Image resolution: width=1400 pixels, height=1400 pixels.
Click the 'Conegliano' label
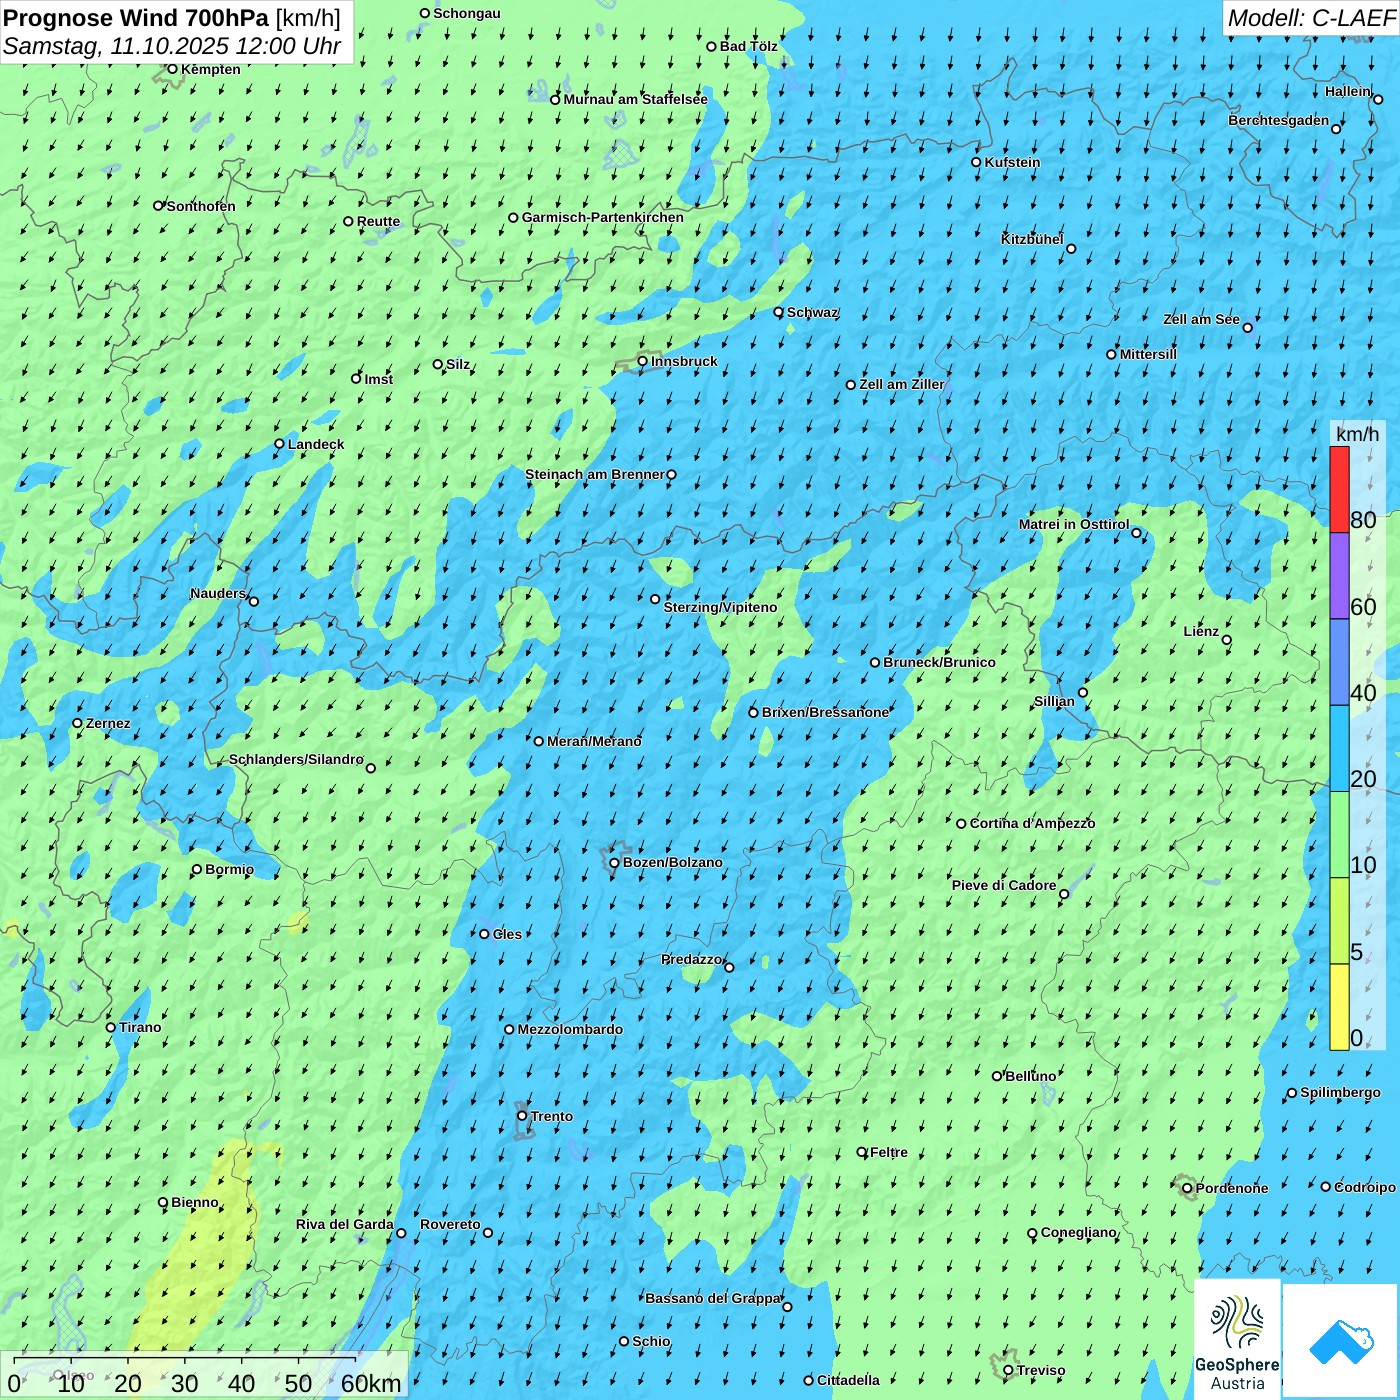tap(1079, 1232)
